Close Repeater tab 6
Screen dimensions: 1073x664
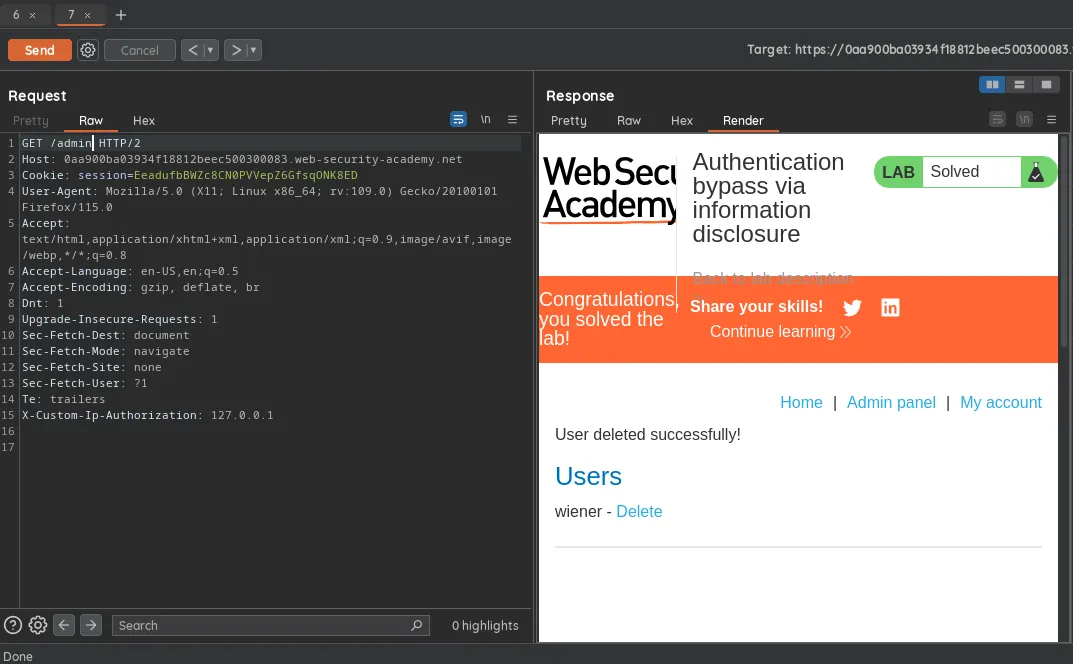point(32,15)
